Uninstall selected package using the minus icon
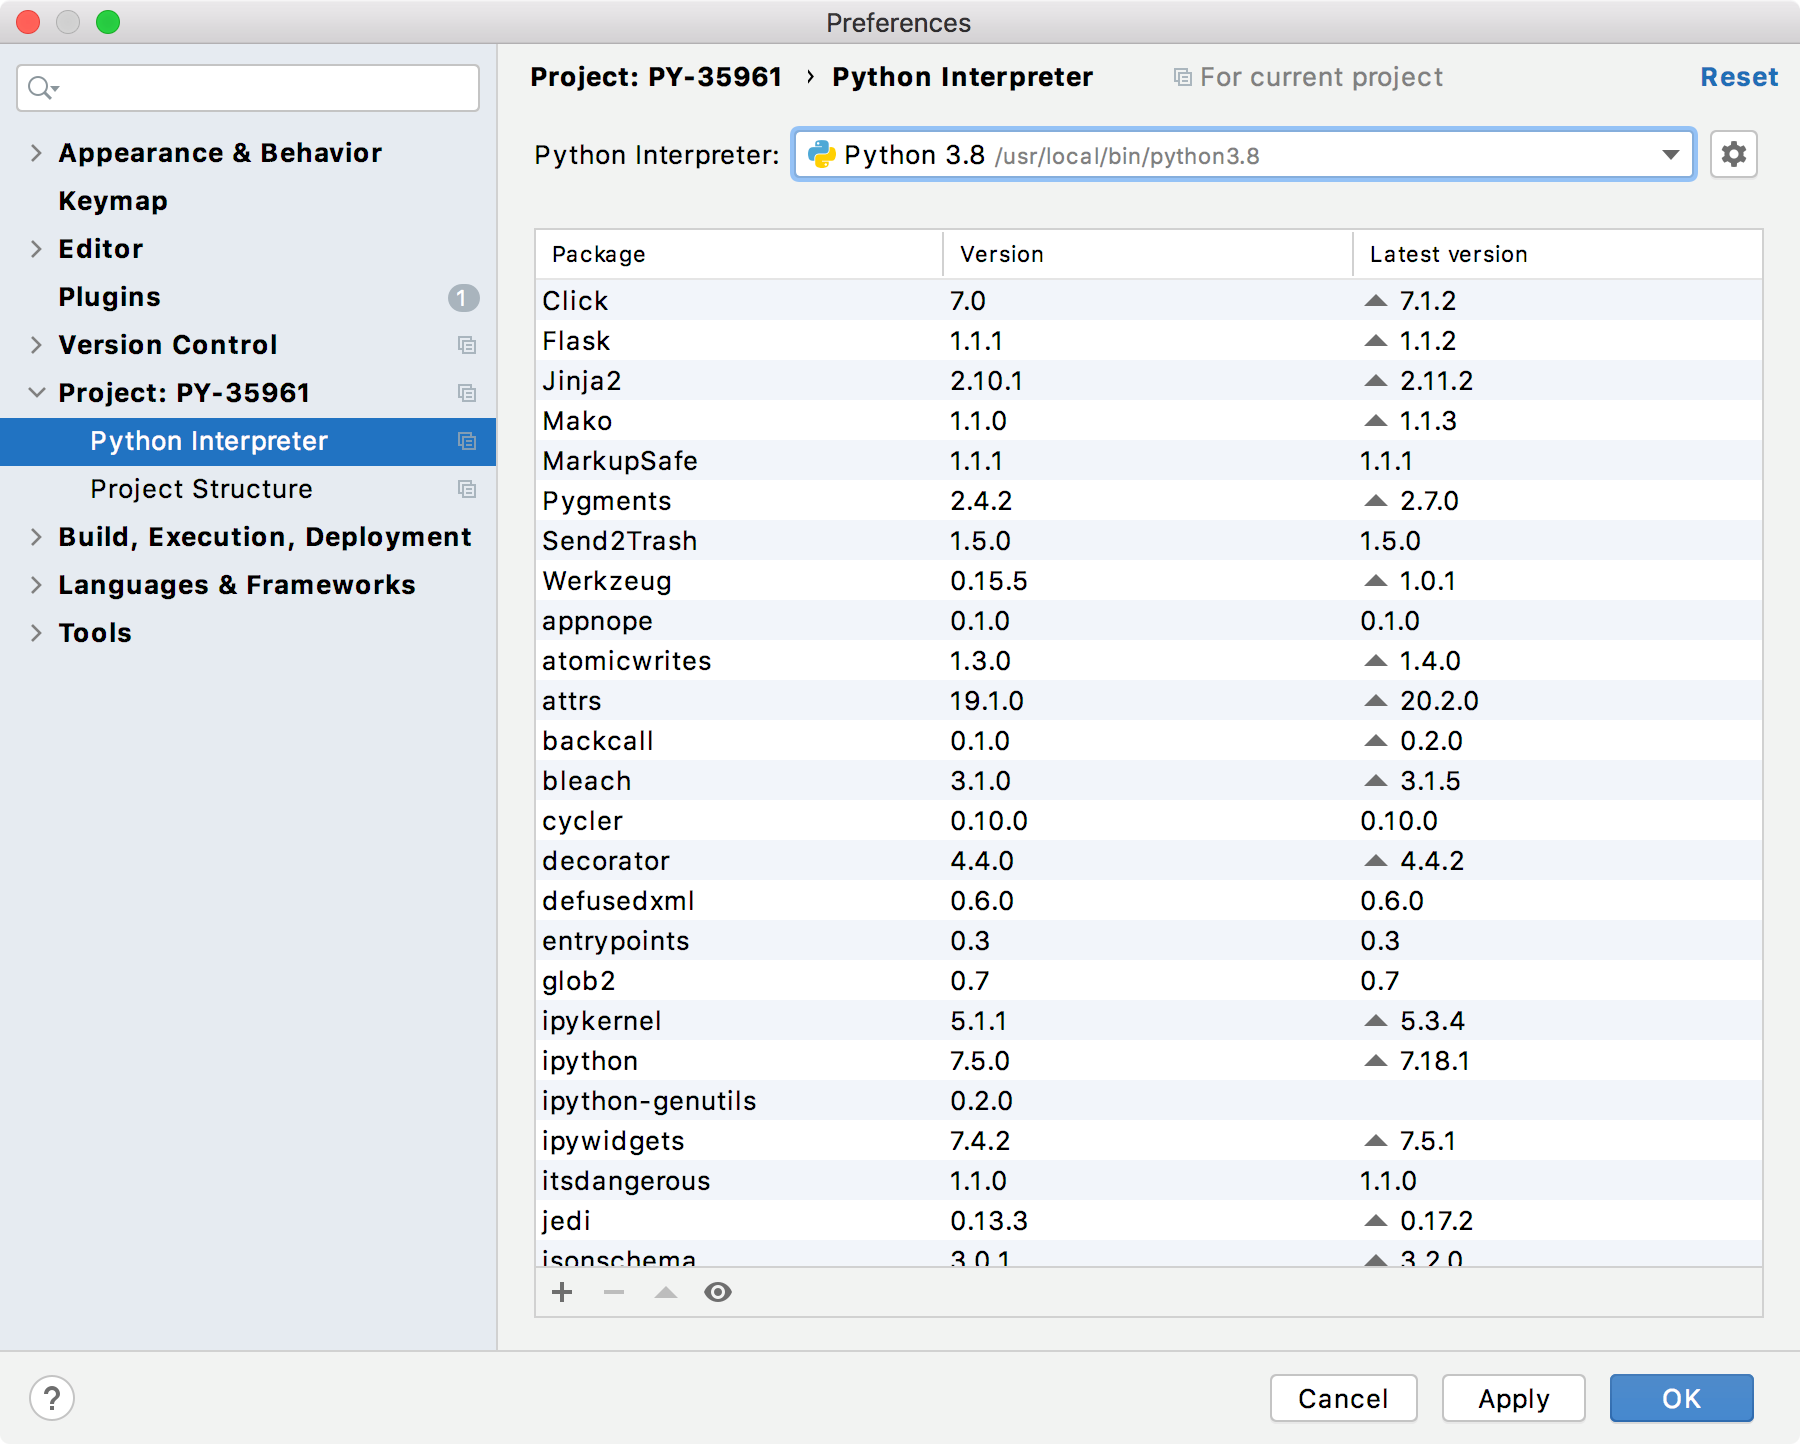The image size is (1800, 1444). (x=613, y=1292)
